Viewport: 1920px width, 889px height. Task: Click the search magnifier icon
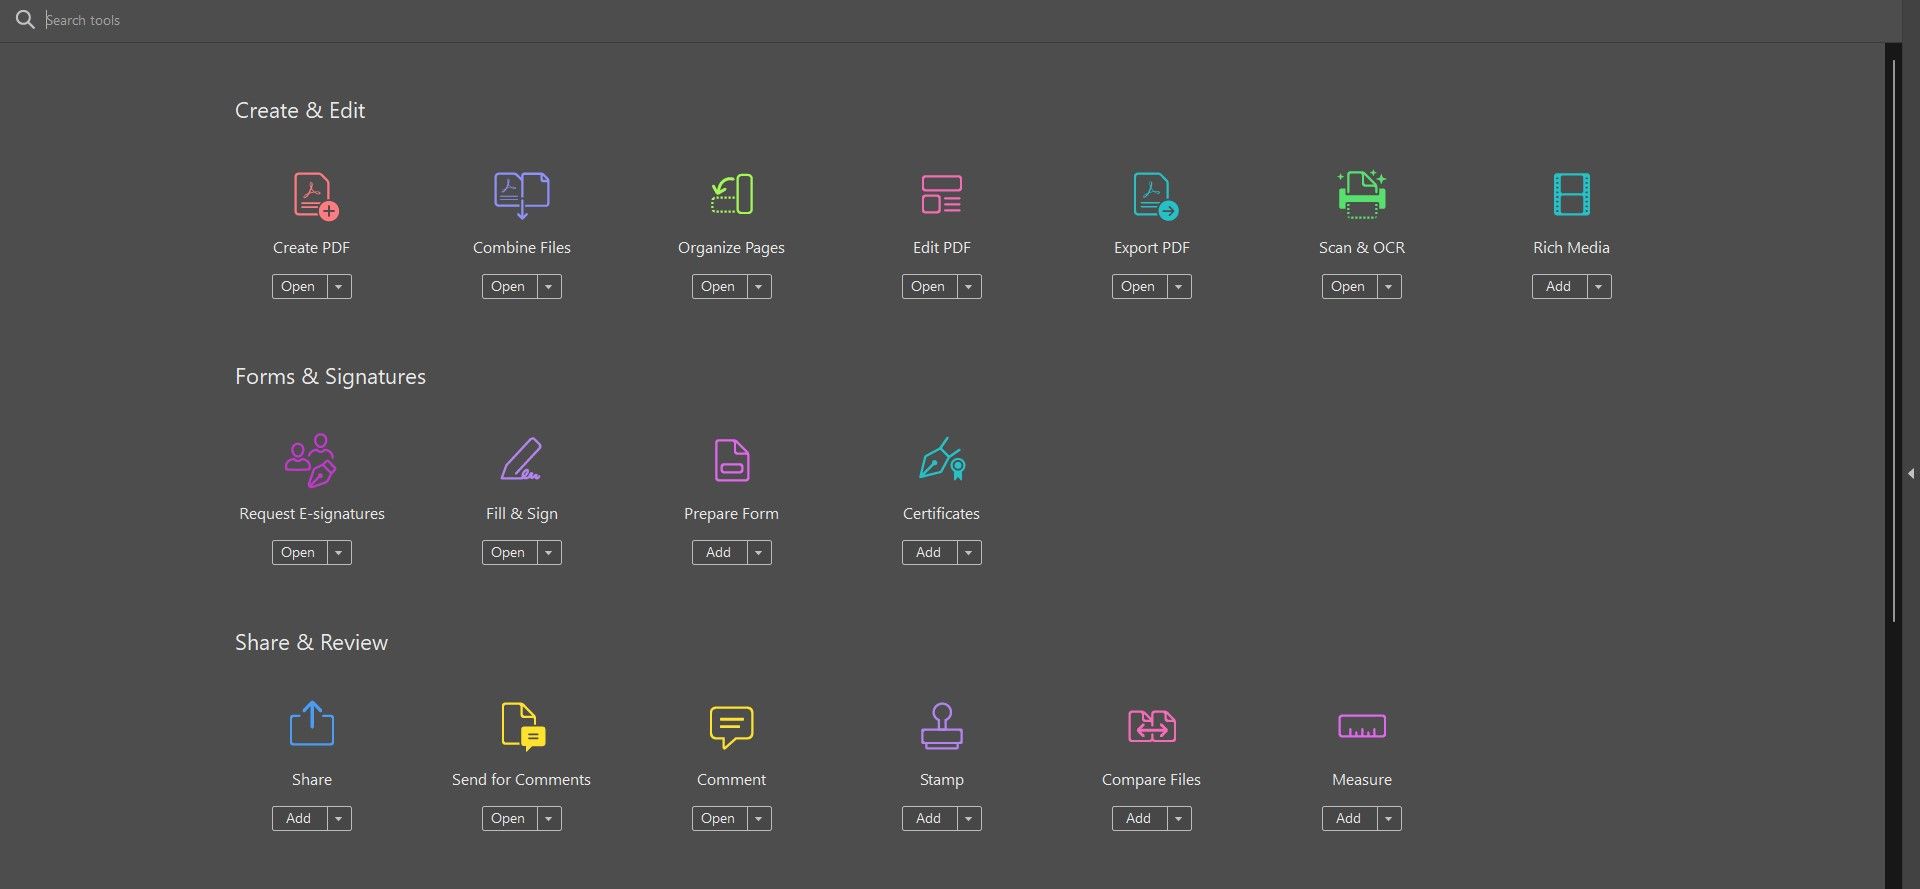point(25,20)
